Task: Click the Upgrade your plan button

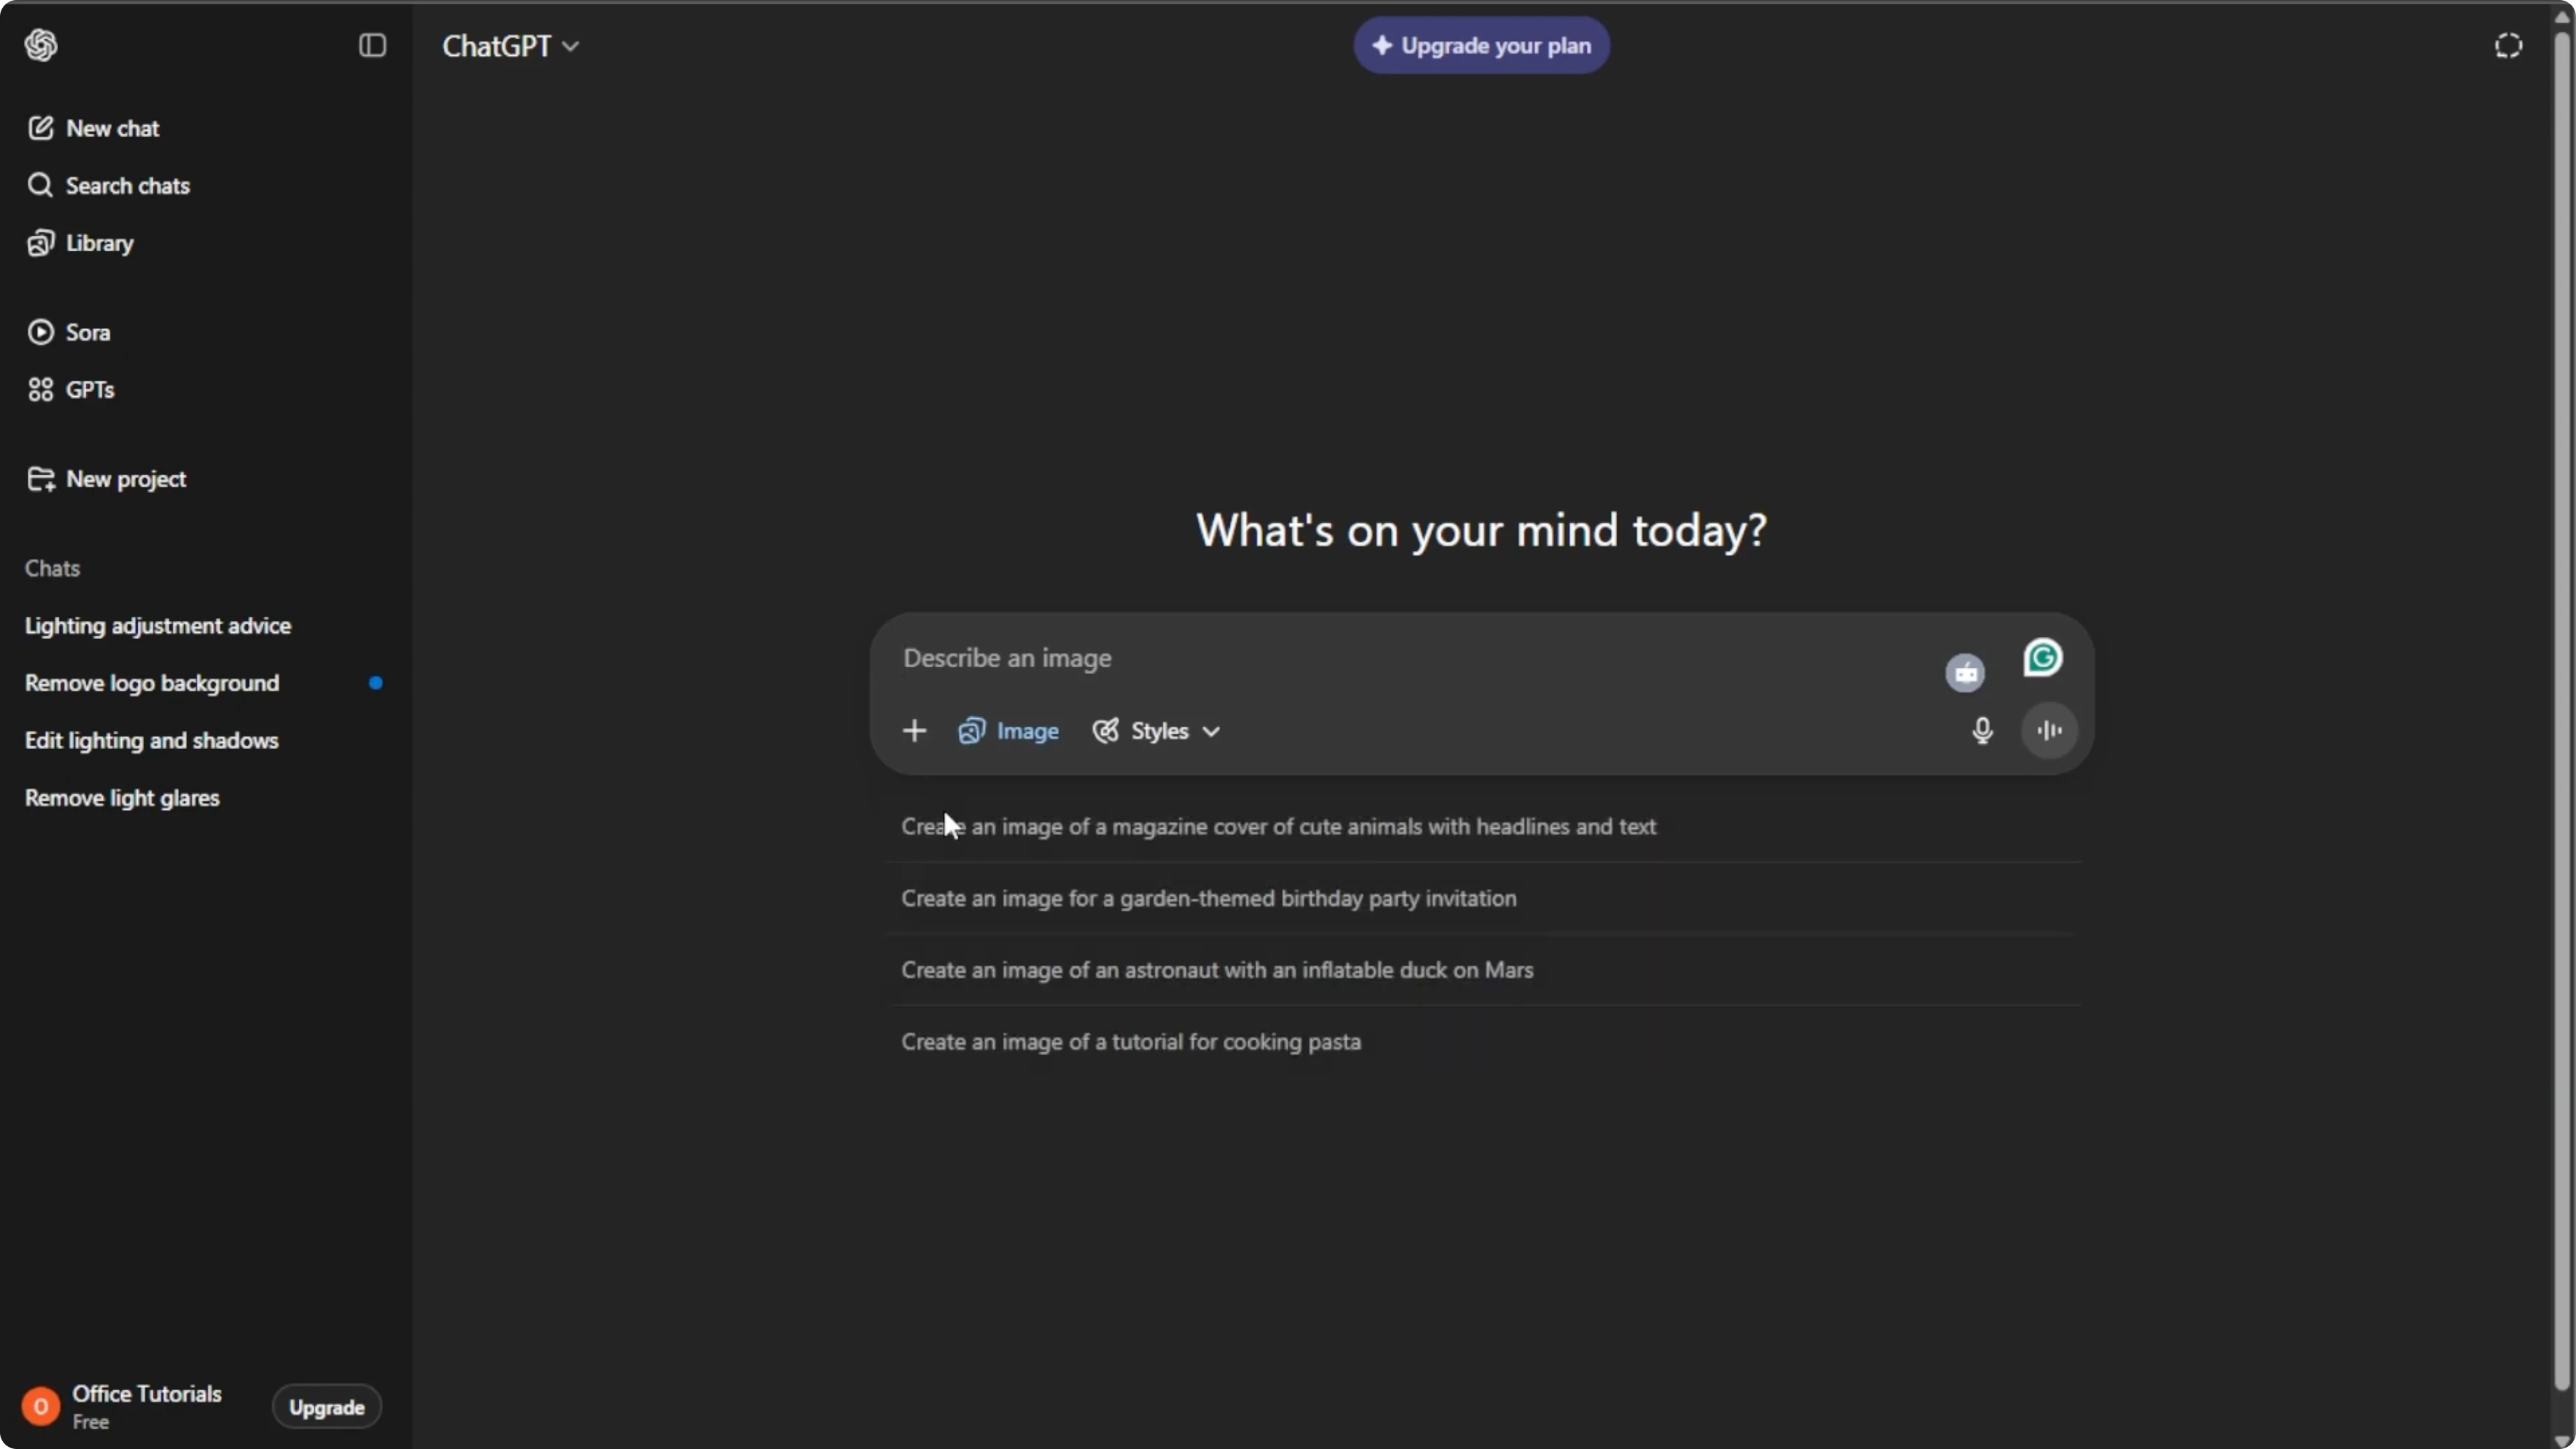Action: tap(1481, 45)
